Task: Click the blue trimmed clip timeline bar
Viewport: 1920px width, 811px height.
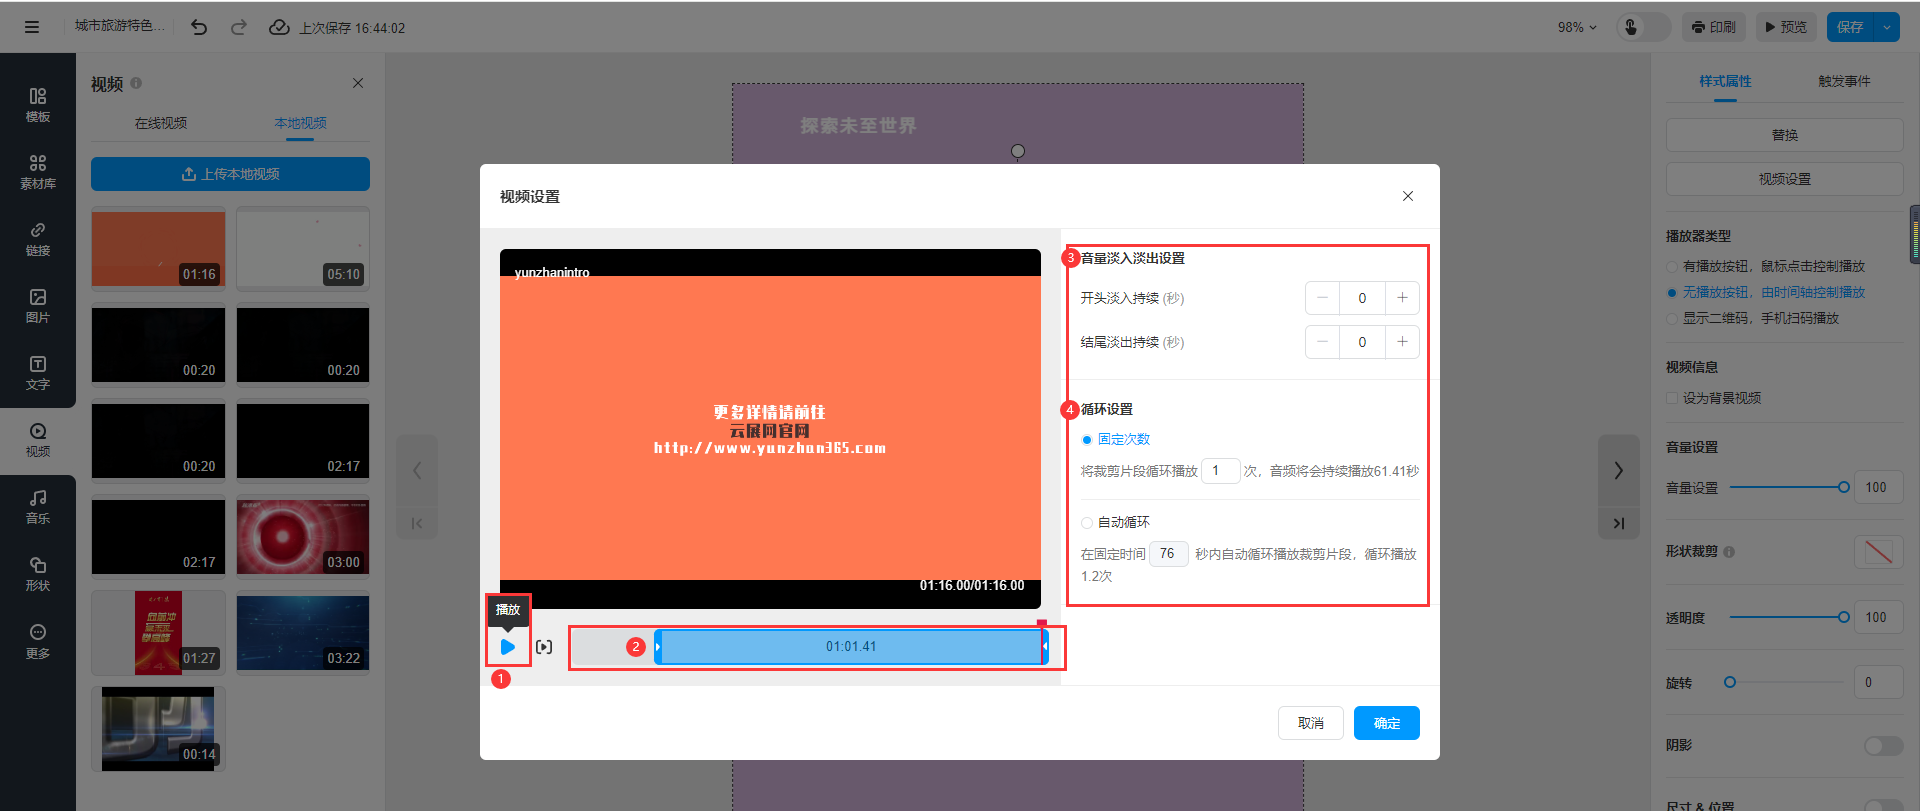Action: [850, 647]
